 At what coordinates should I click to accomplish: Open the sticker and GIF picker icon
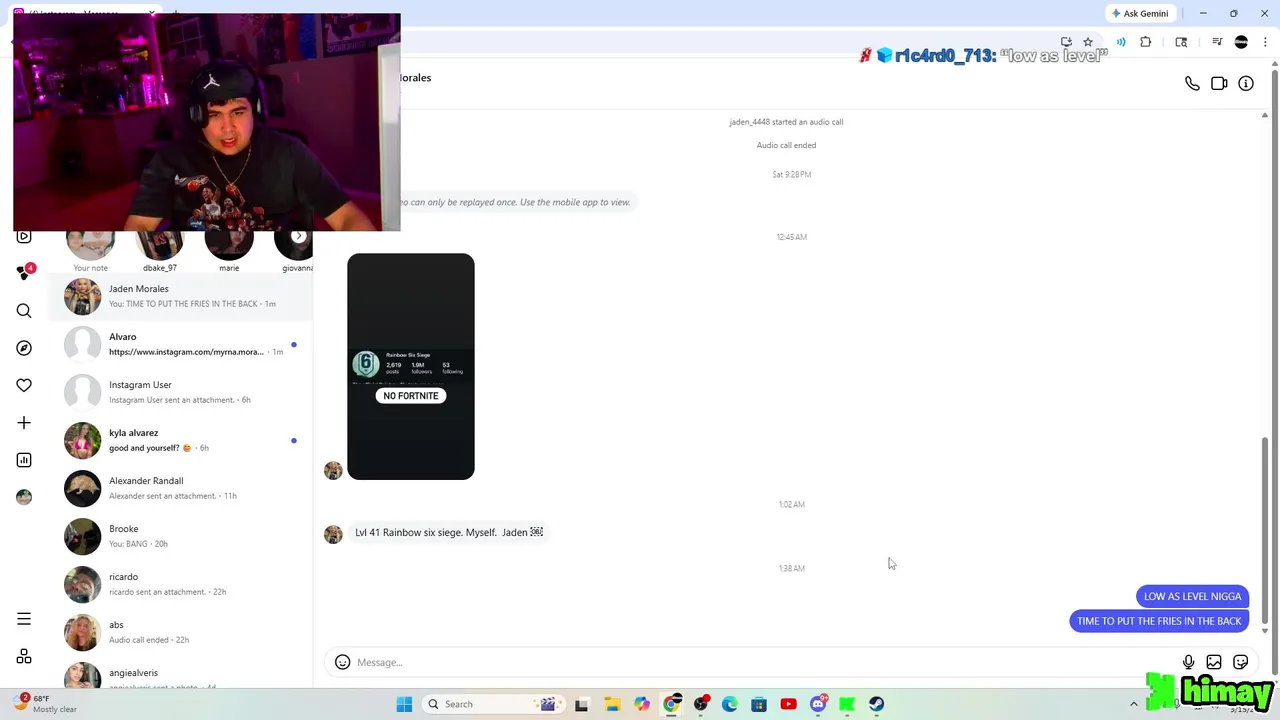pos(1241,662)
